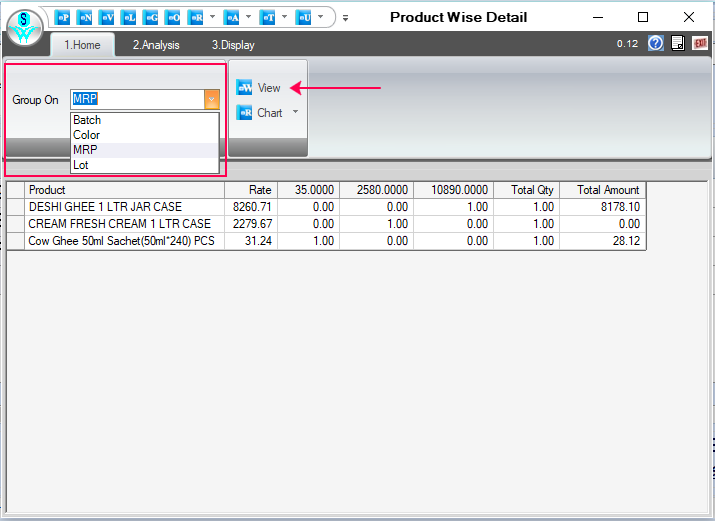Click the A quick access icon
The width and height of the screenshot is (715, 521).
[231, 18]
